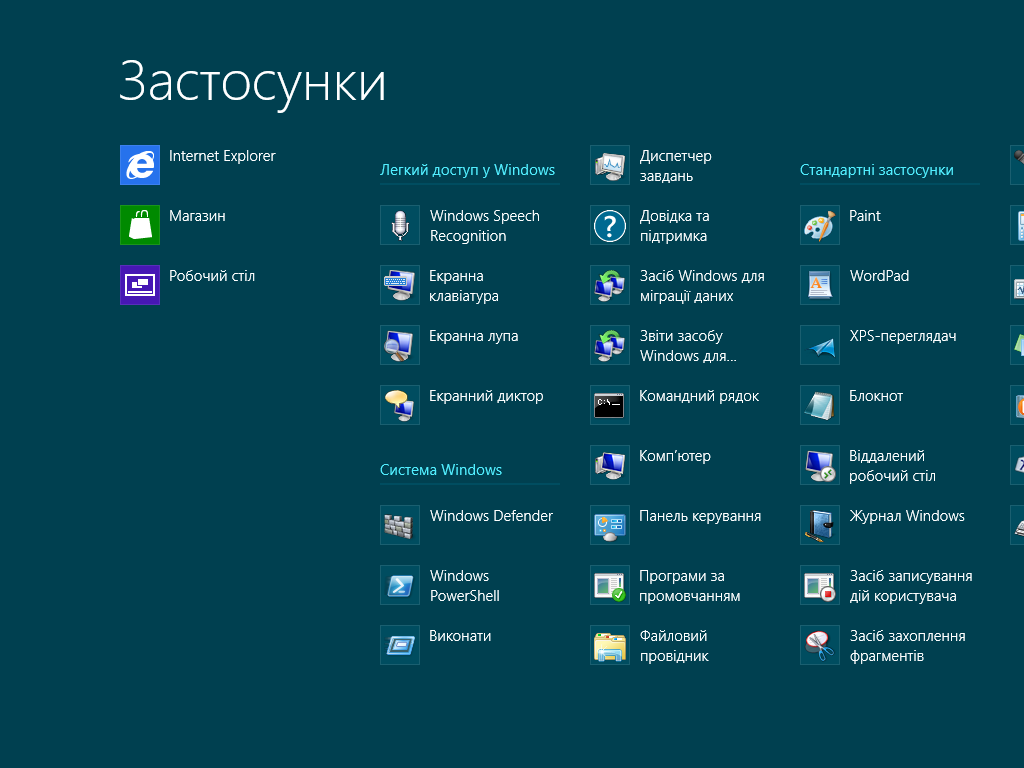The width and height of the screenshot is (1024, 768).
Task: Start Windows Speech Recognition microphone icon
Action: [x=400, y=225]
